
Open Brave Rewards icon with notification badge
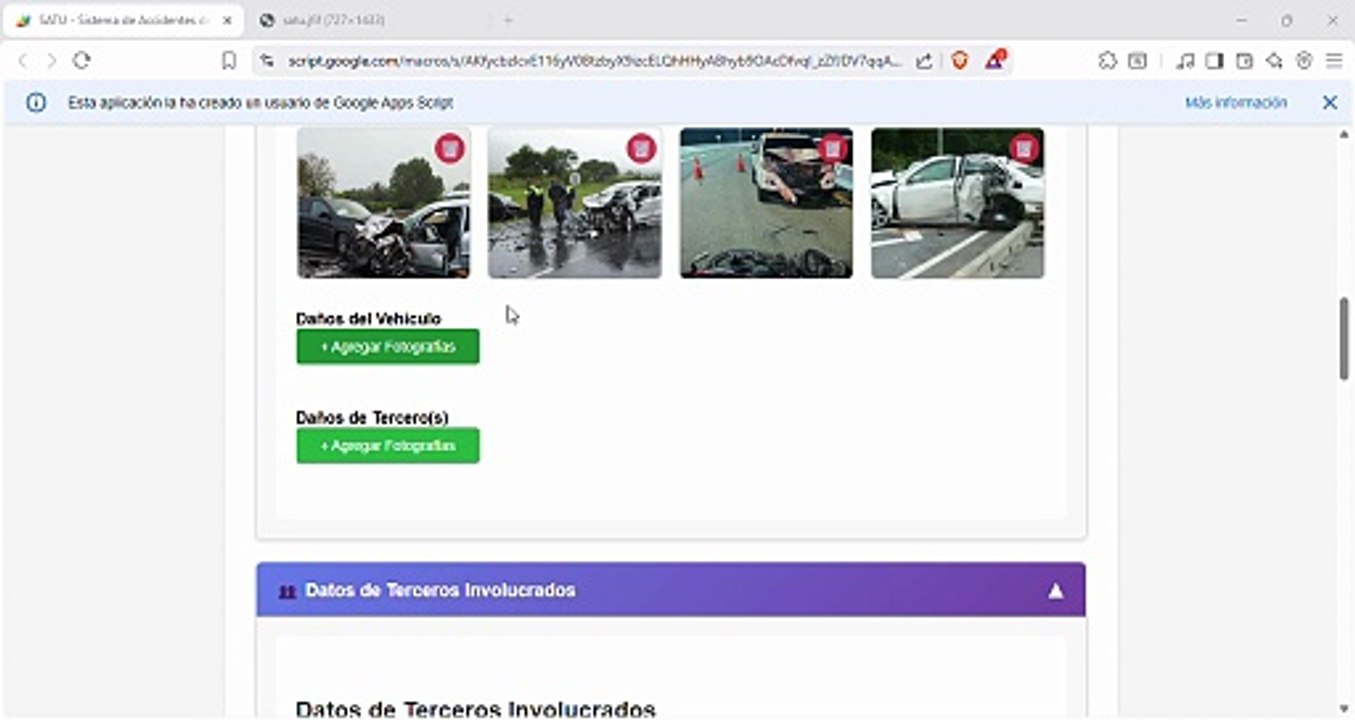(x=995, y=61)
